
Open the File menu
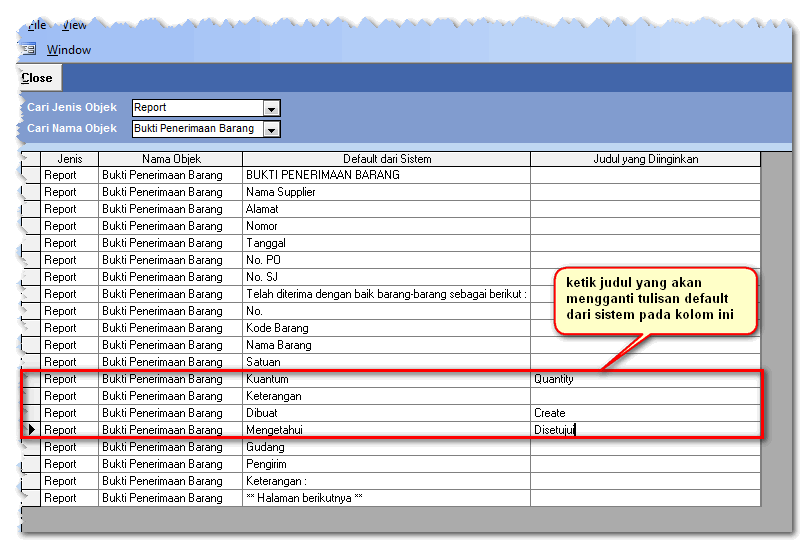[37, 25]
